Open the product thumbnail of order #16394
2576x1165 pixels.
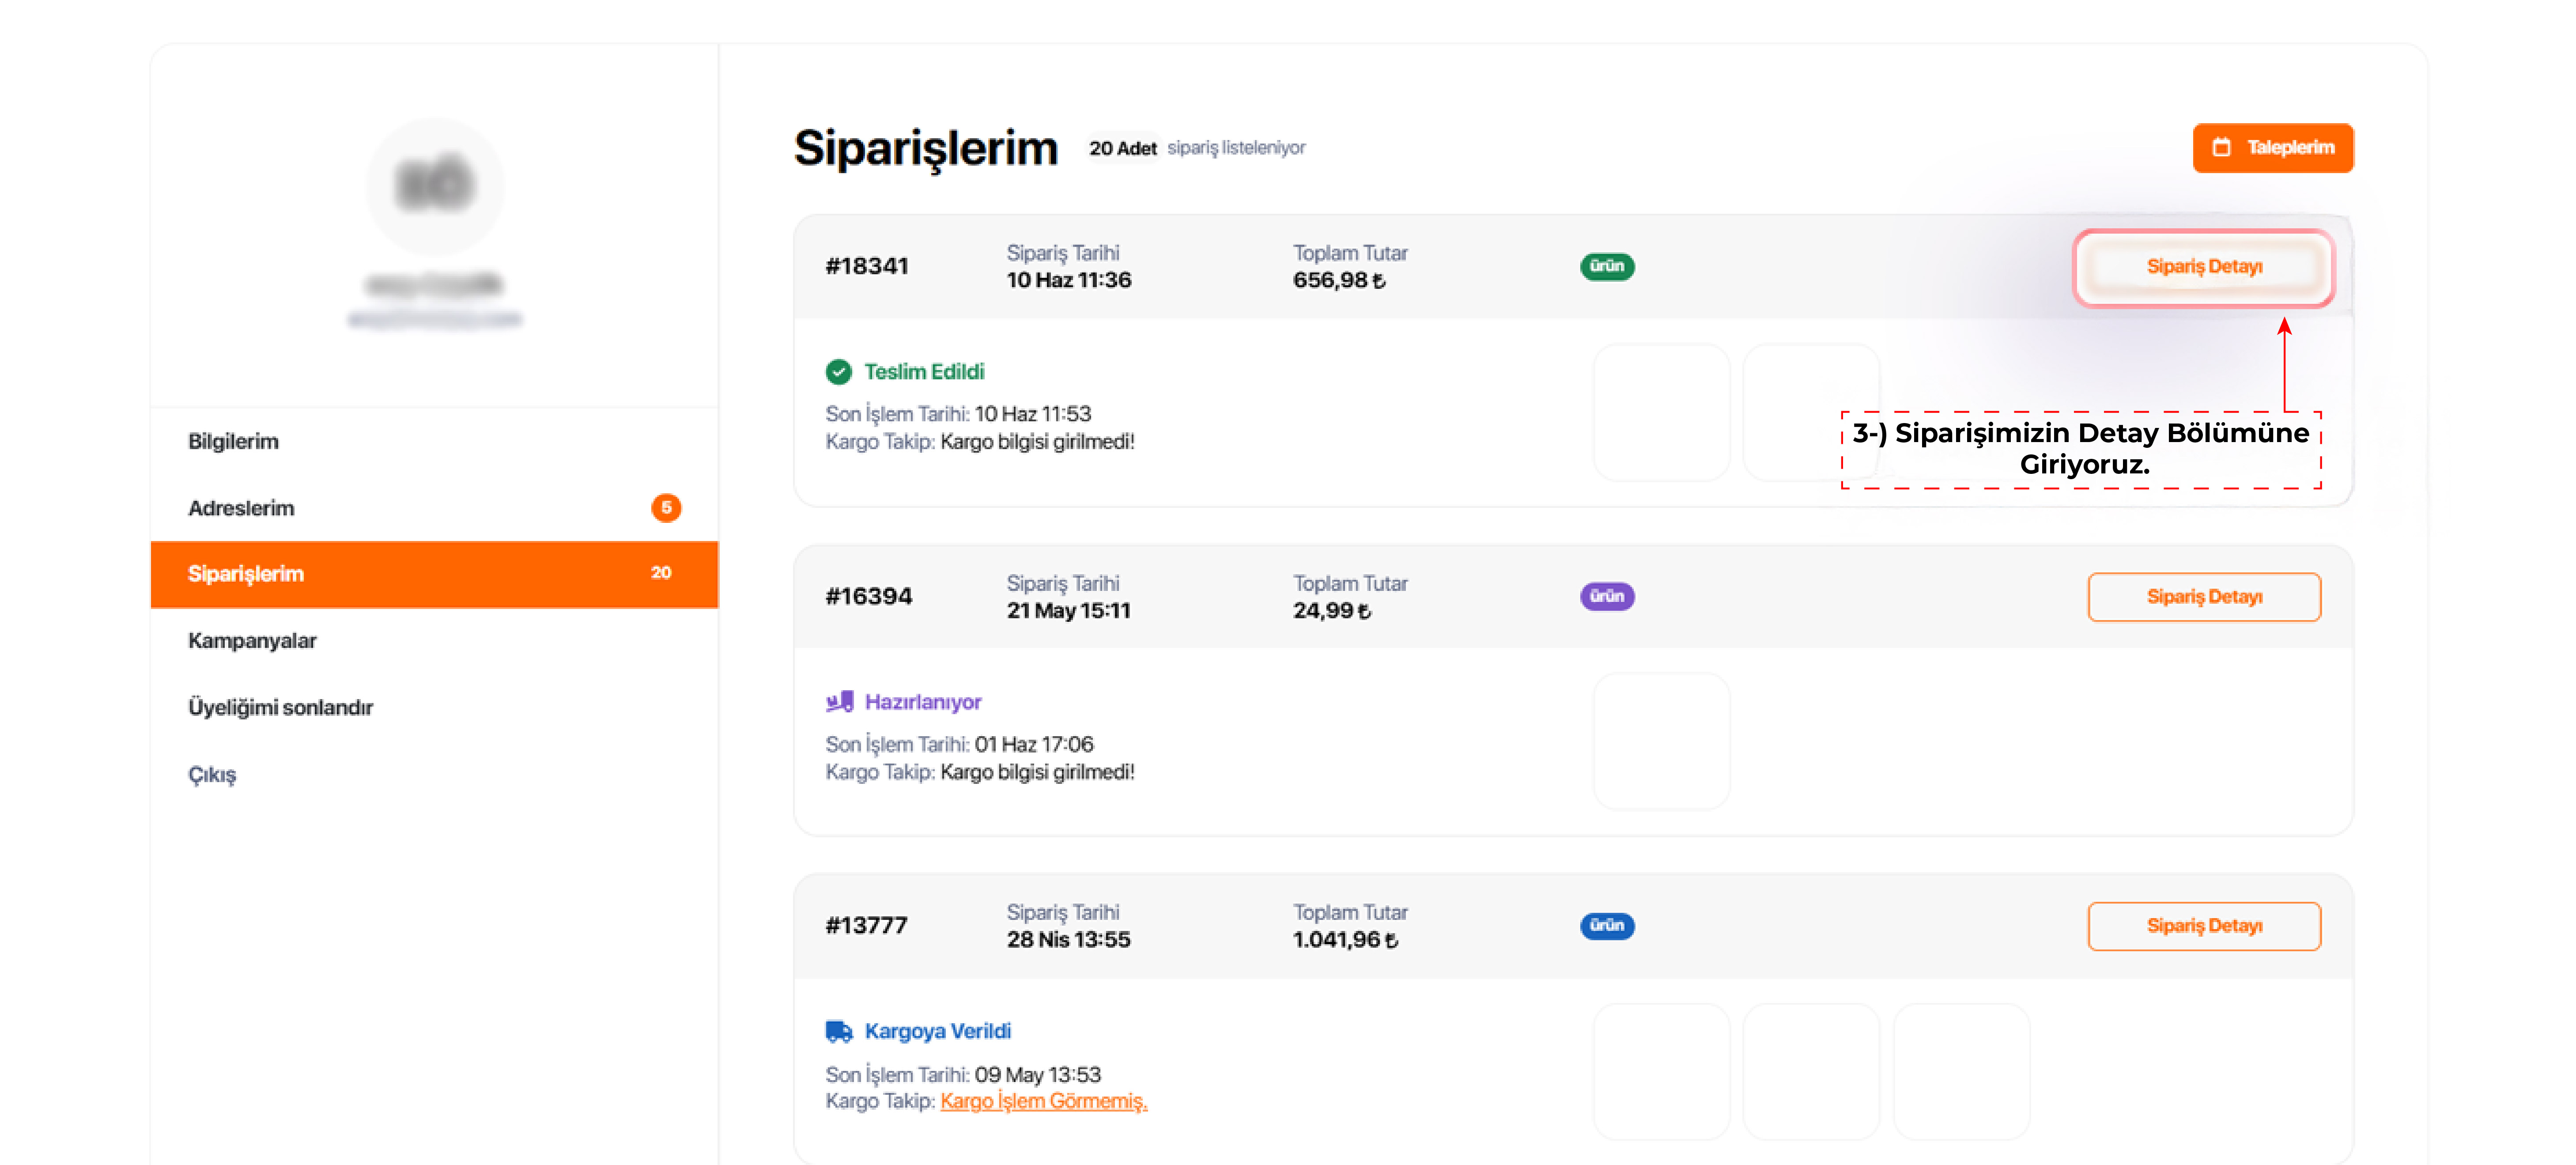pyautogui.click(x=1661, y=741)
